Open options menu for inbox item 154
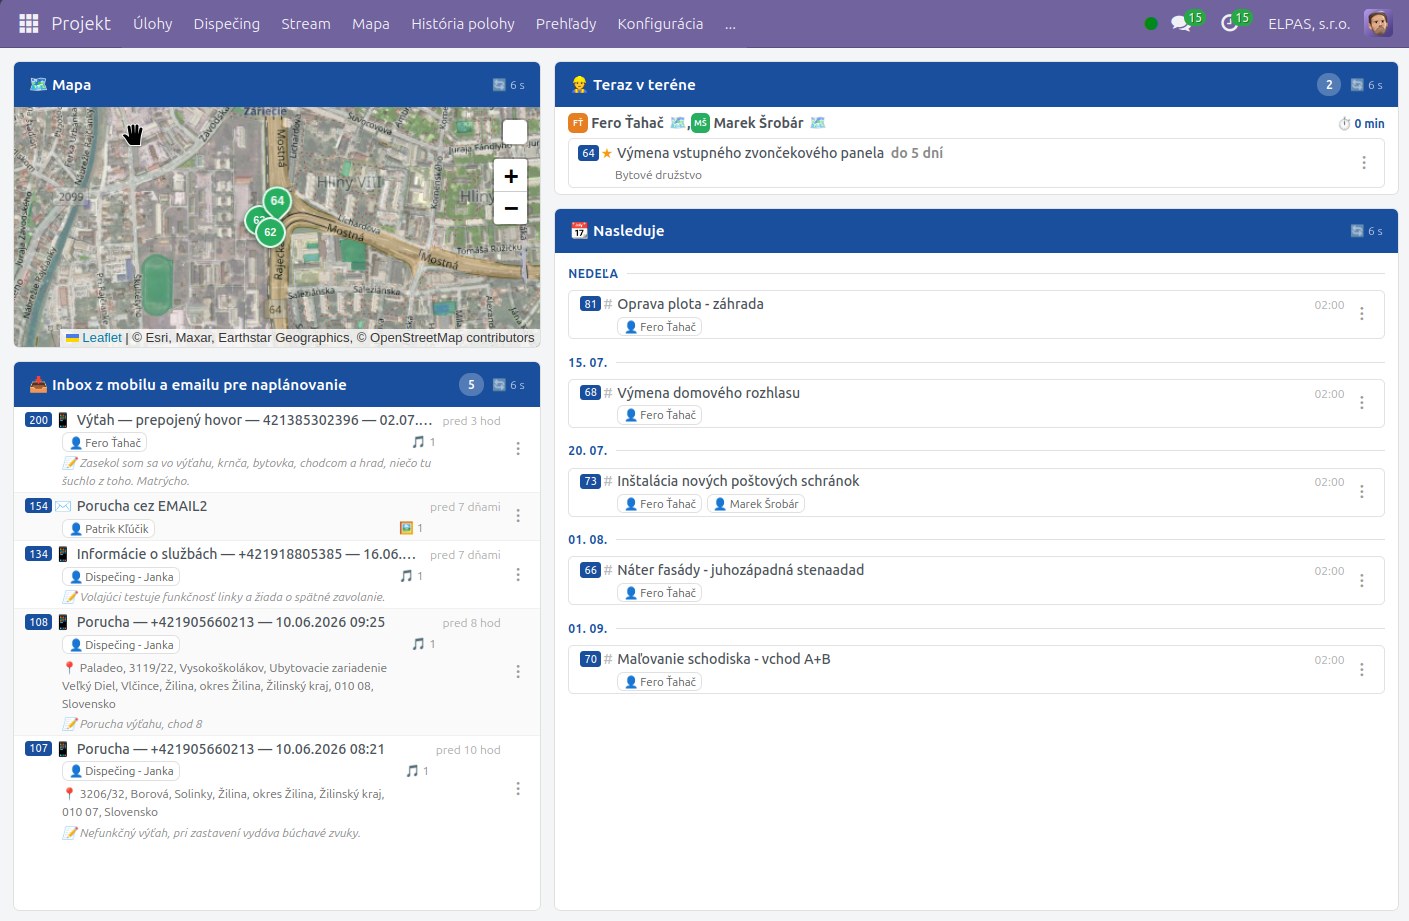 pyautogui.click(x=518, y=515)
